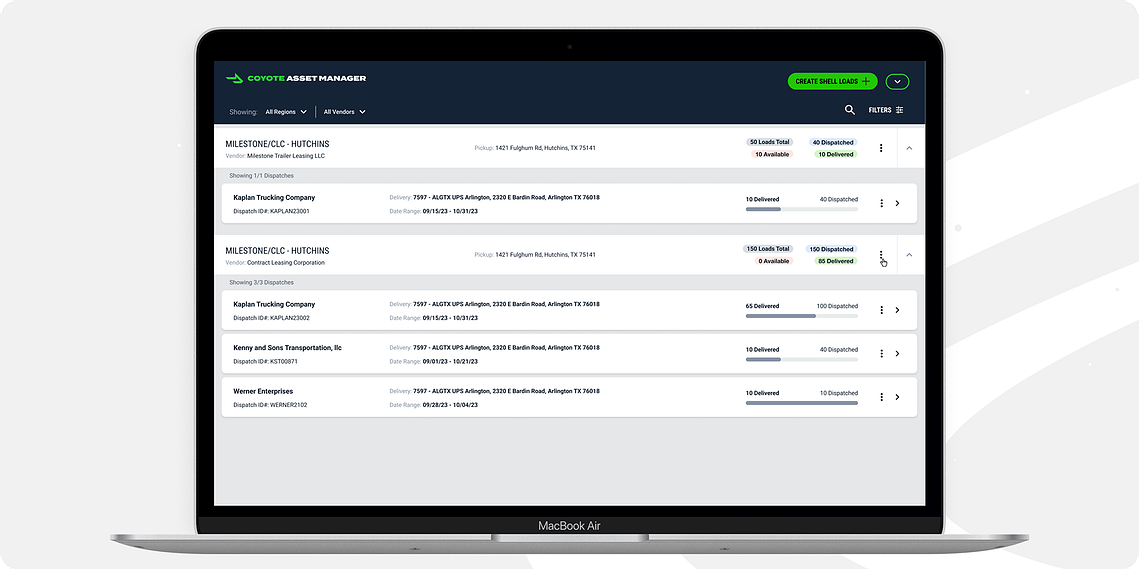
Task: Click 10 Dispatched count on Werner row
Action: point(838,393)
